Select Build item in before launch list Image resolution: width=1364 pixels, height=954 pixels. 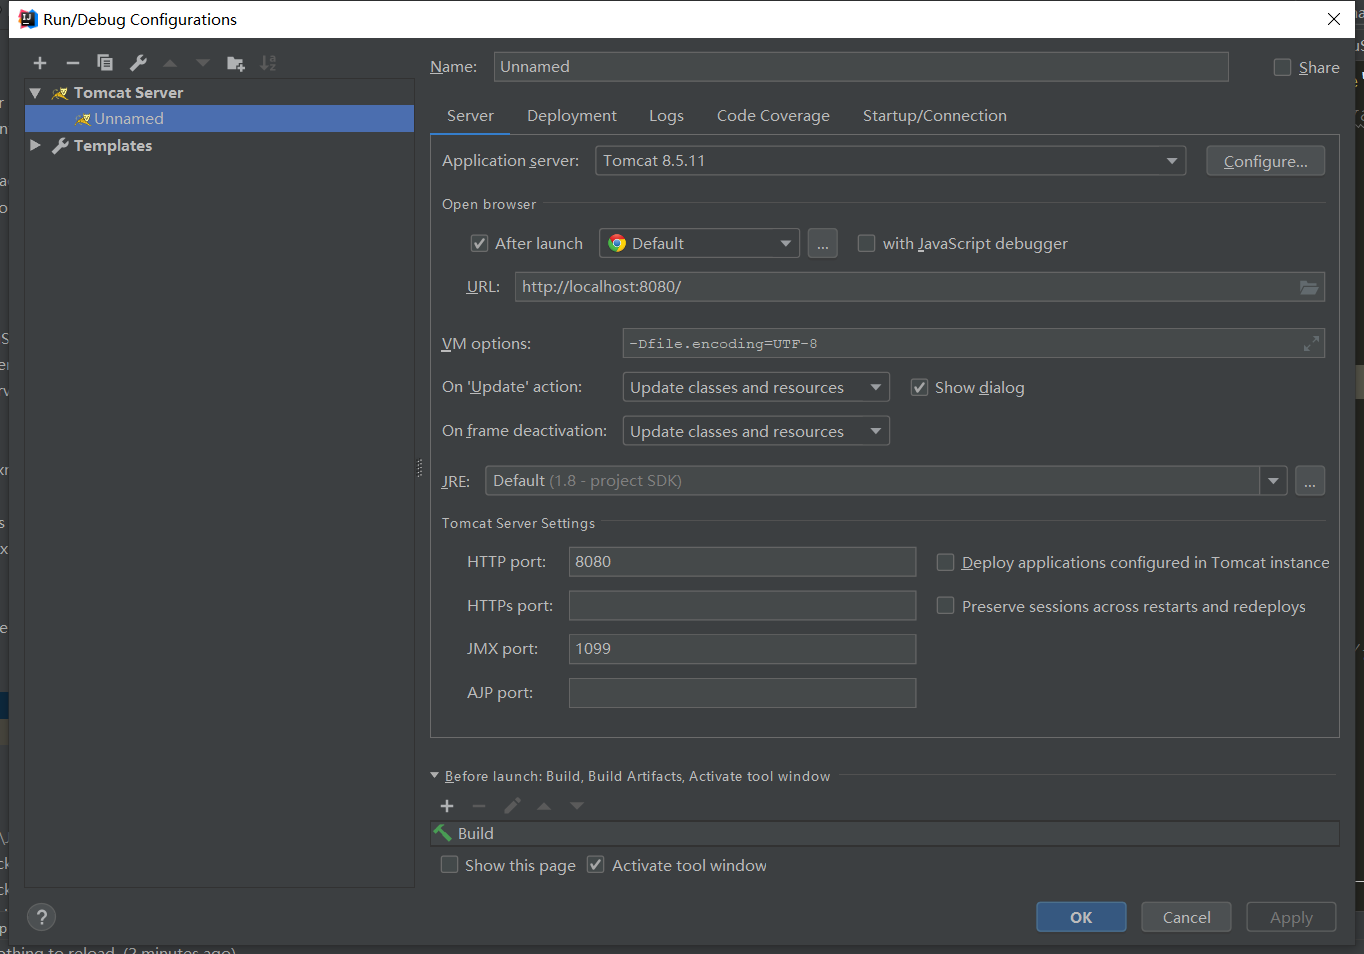tap(884, 833)
